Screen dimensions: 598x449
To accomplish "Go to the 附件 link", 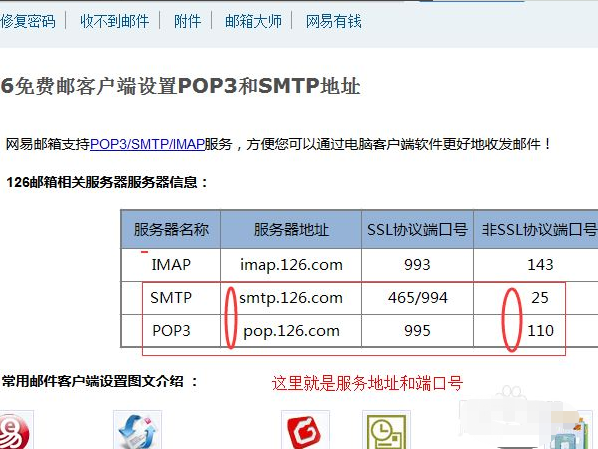I will click(187, 21).
